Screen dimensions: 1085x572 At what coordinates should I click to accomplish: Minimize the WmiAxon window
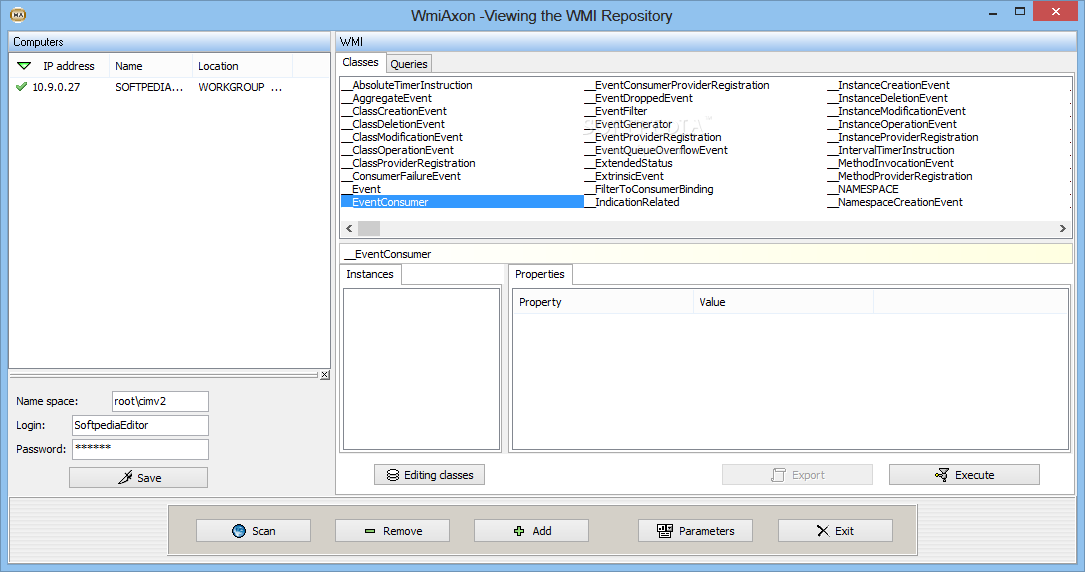[993, 12]
